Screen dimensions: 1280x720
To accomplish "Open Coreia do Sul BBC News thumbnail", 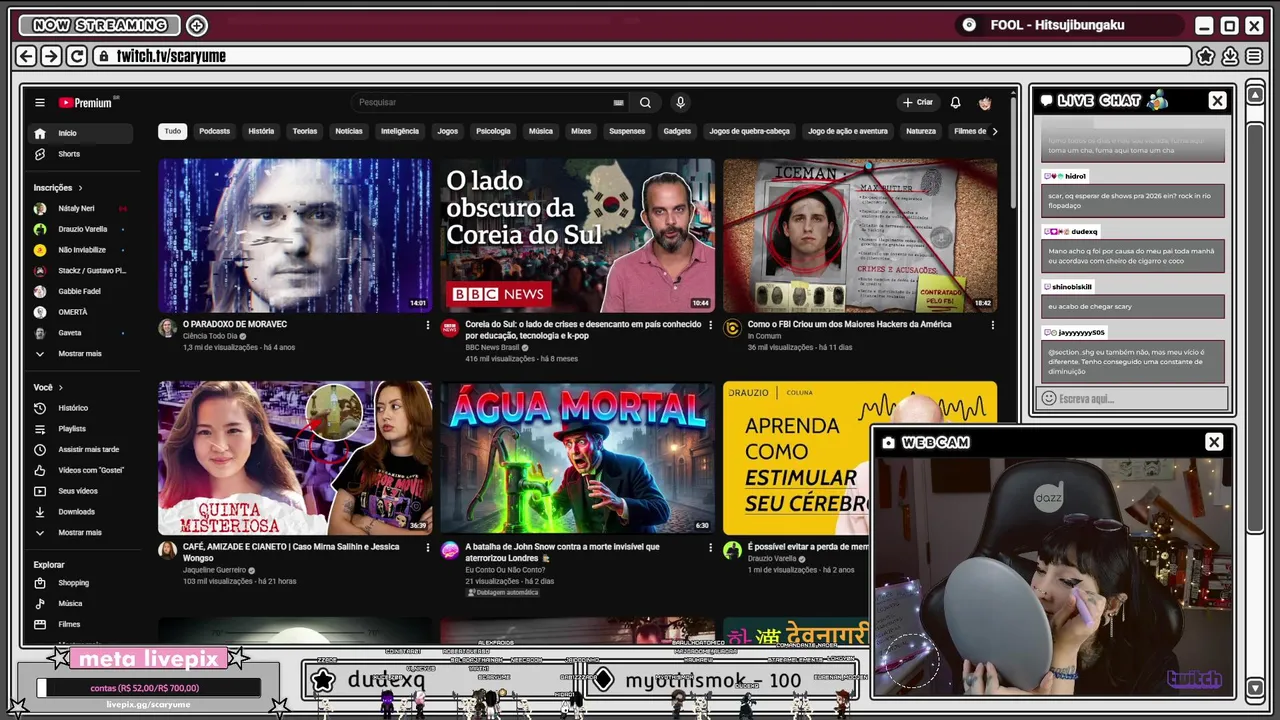I will 578,235.
